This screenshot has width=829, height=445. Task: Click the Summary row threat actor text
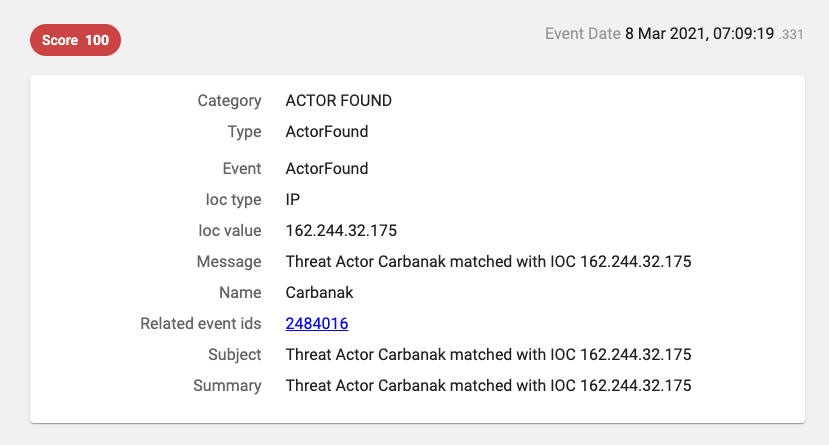(x=488, y=386)
